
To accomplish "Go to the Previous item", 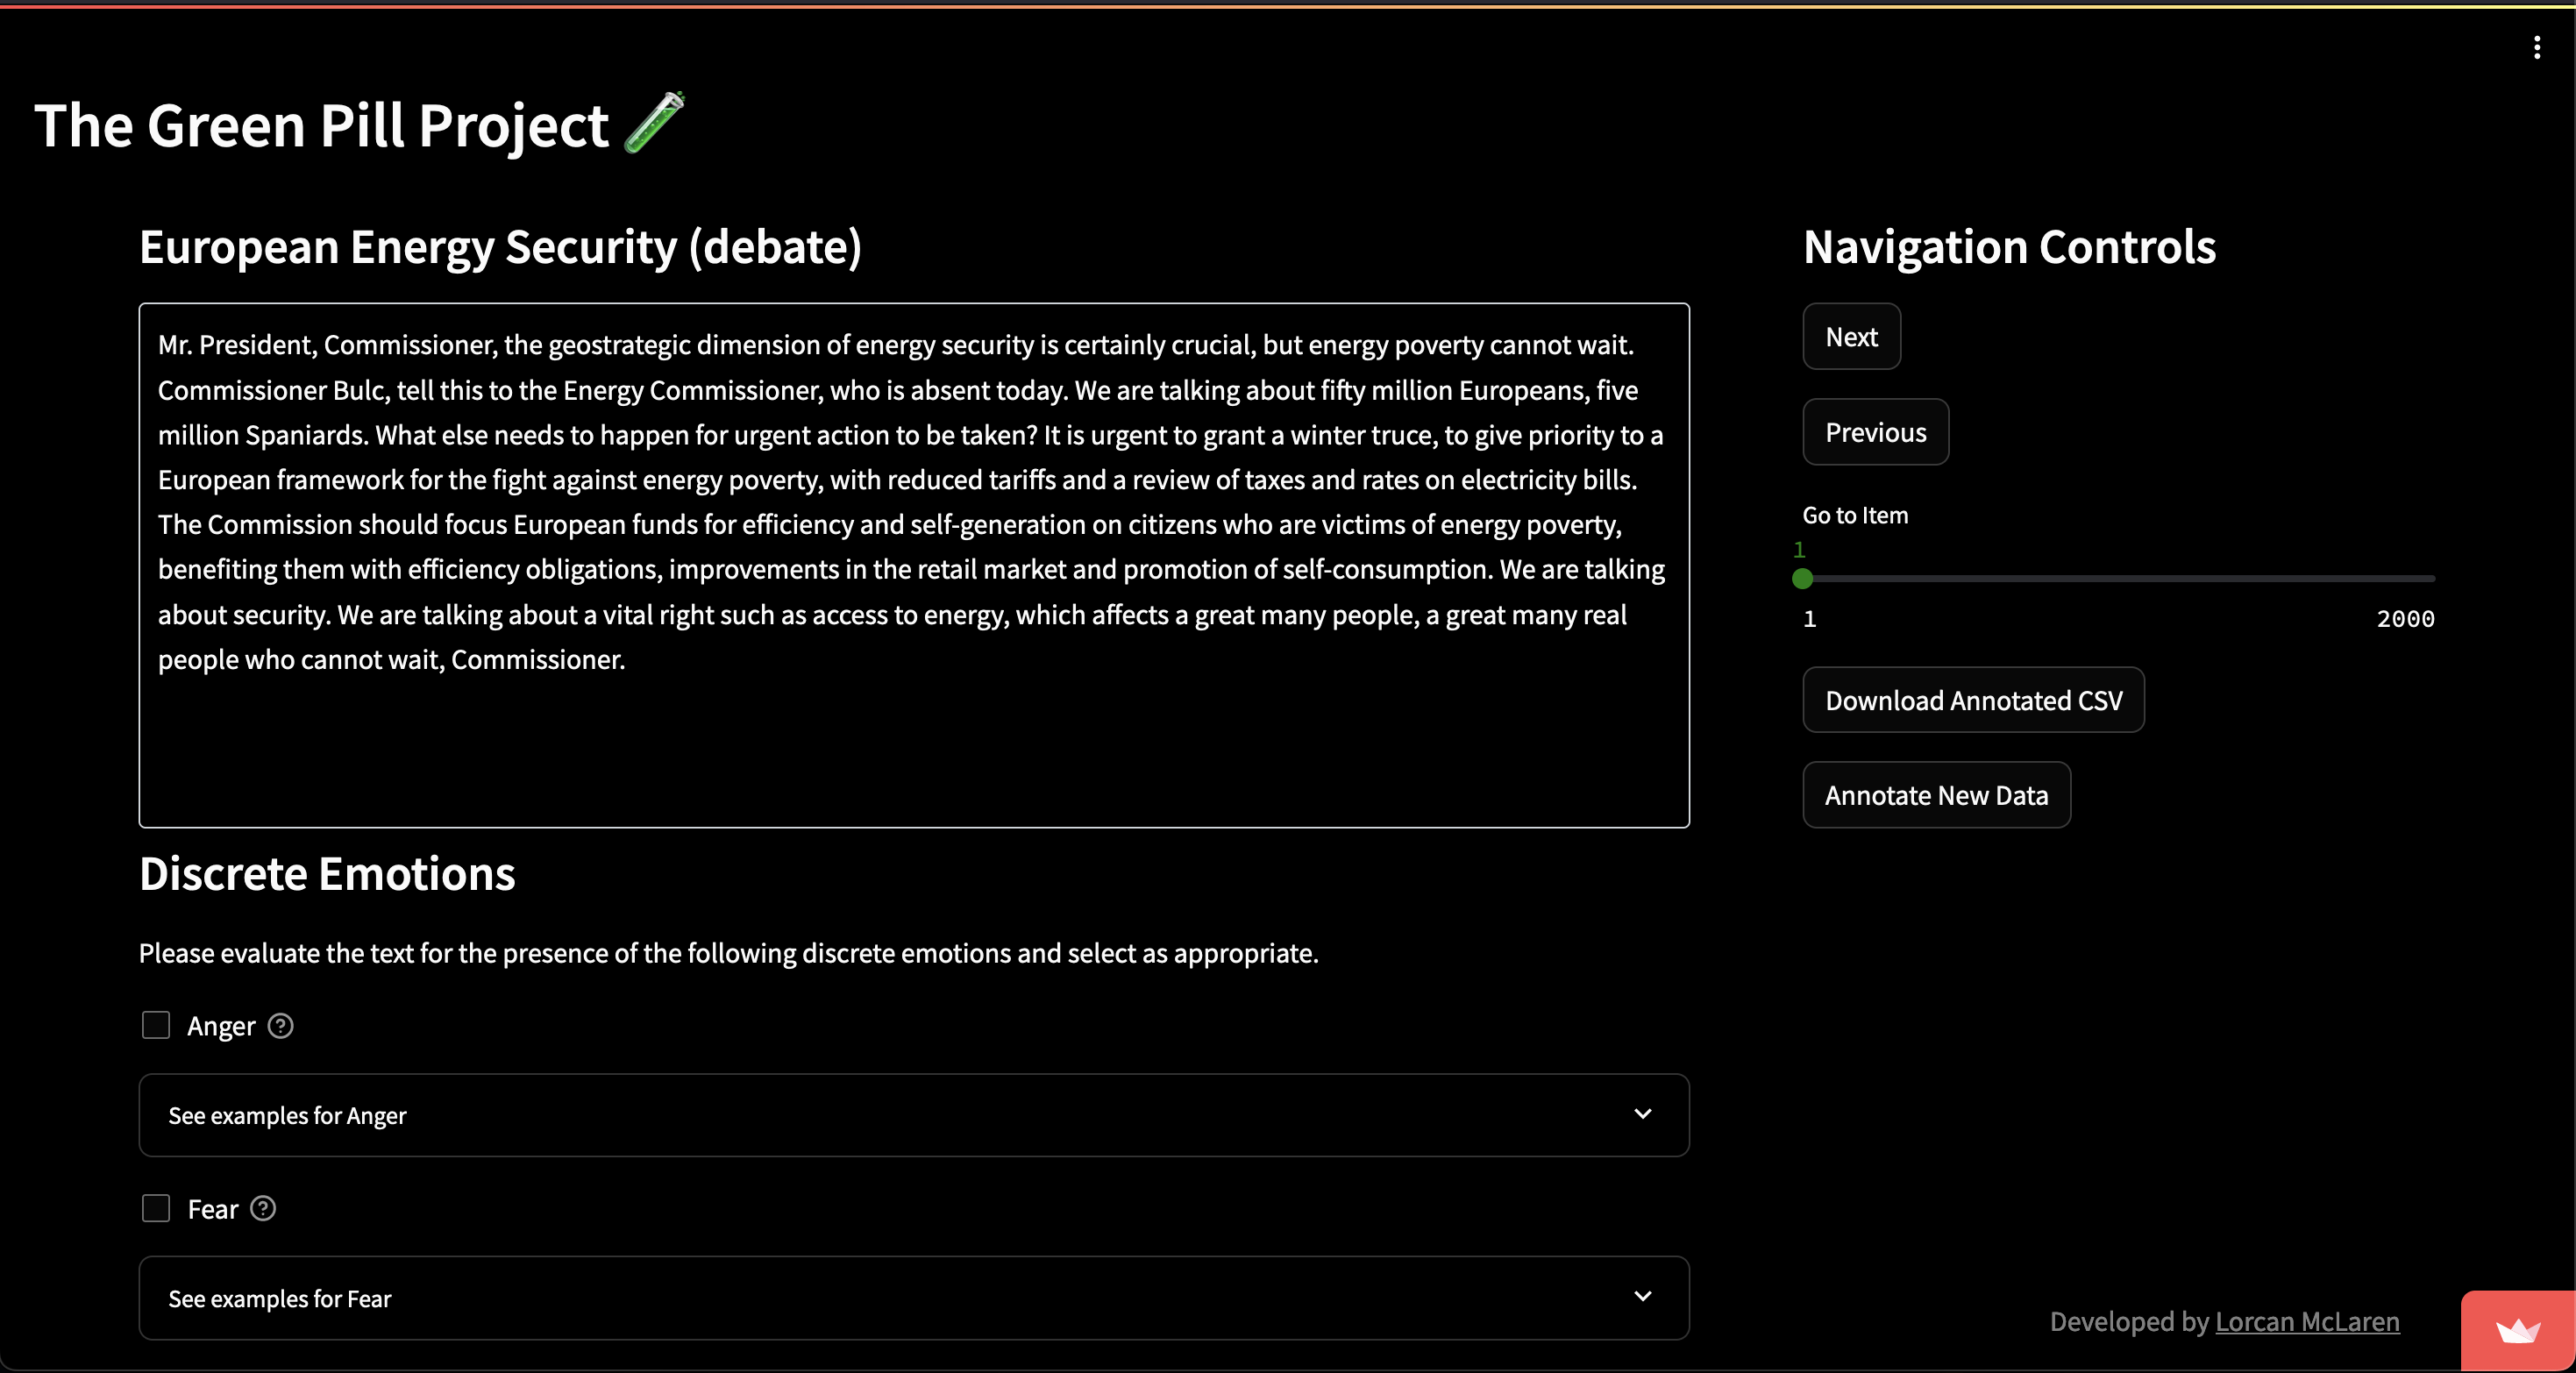I will tap(1875, 432).
